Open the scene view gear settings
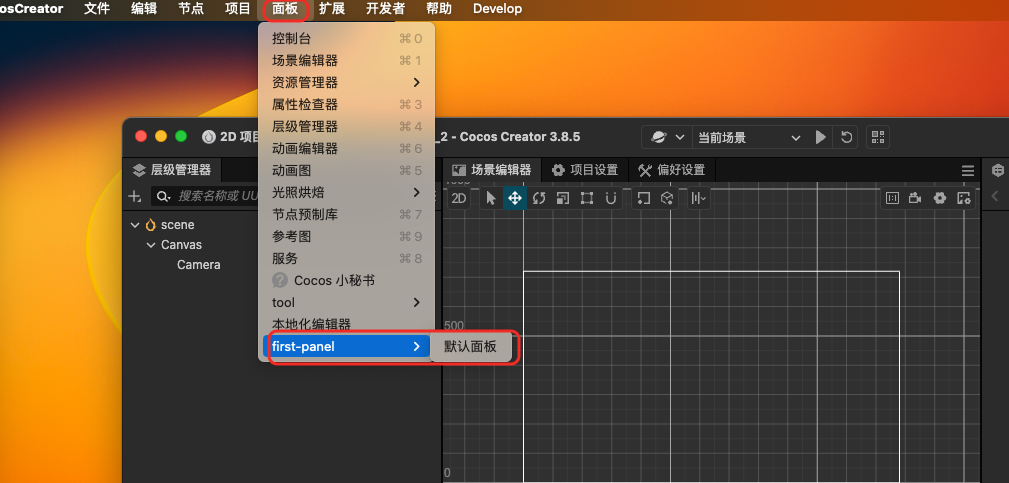 point(940,198)
